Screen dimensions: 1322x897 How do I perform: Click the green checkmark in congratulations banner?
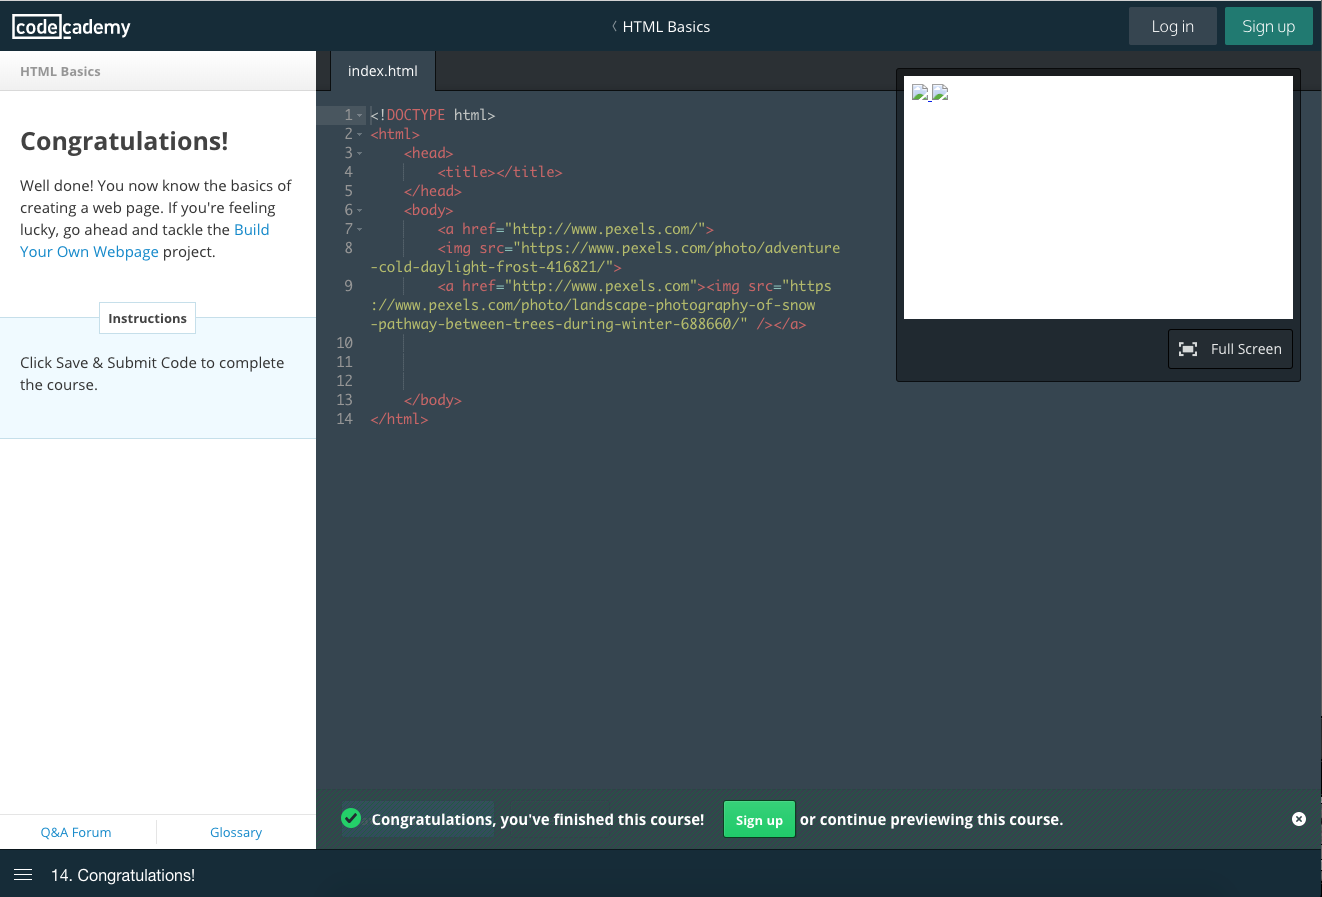point(351,818)
